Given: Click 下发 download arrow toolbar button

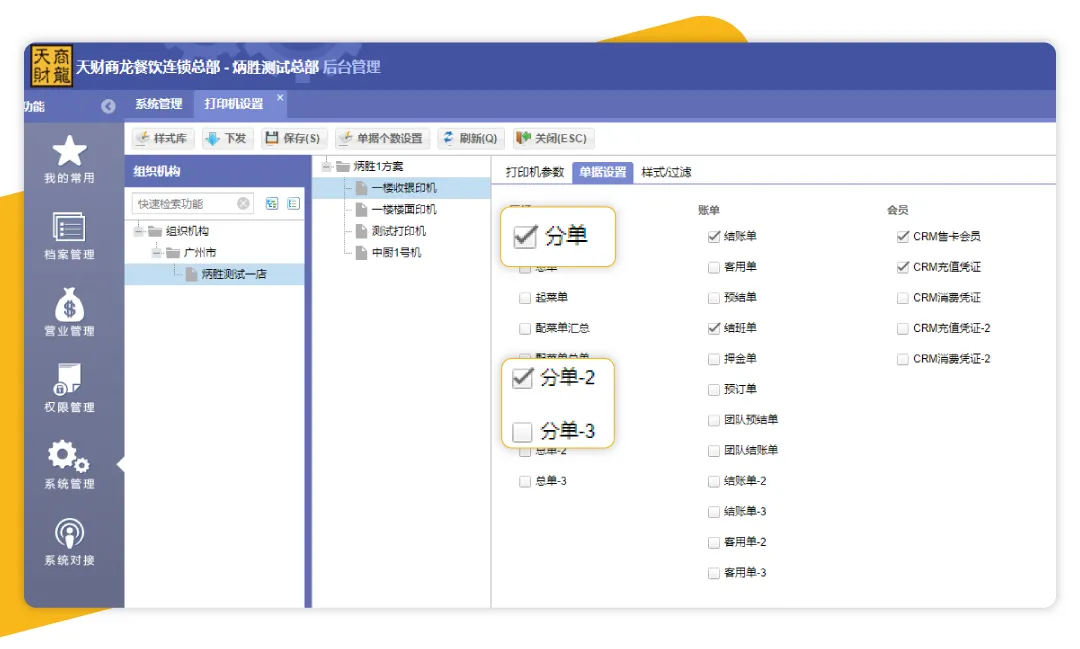Looking at the screenshot, I should (226, 138).
